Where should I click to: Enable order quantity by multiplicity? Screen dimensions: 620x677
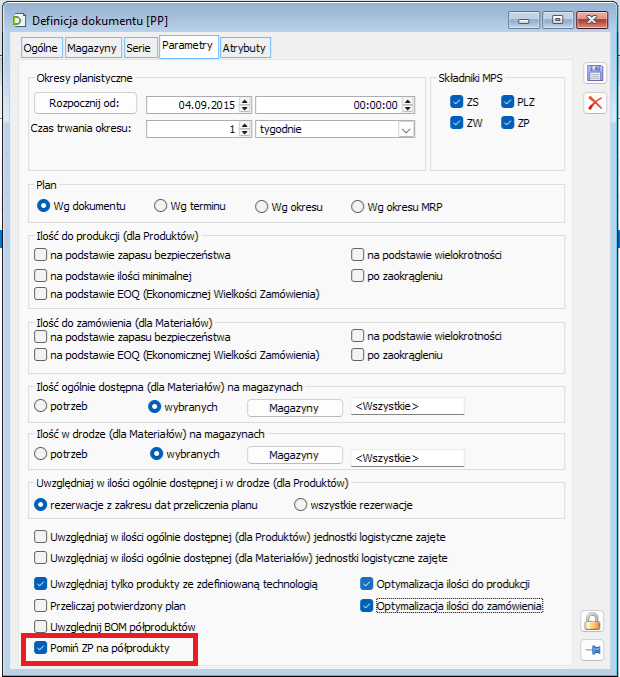pos(357,335)
